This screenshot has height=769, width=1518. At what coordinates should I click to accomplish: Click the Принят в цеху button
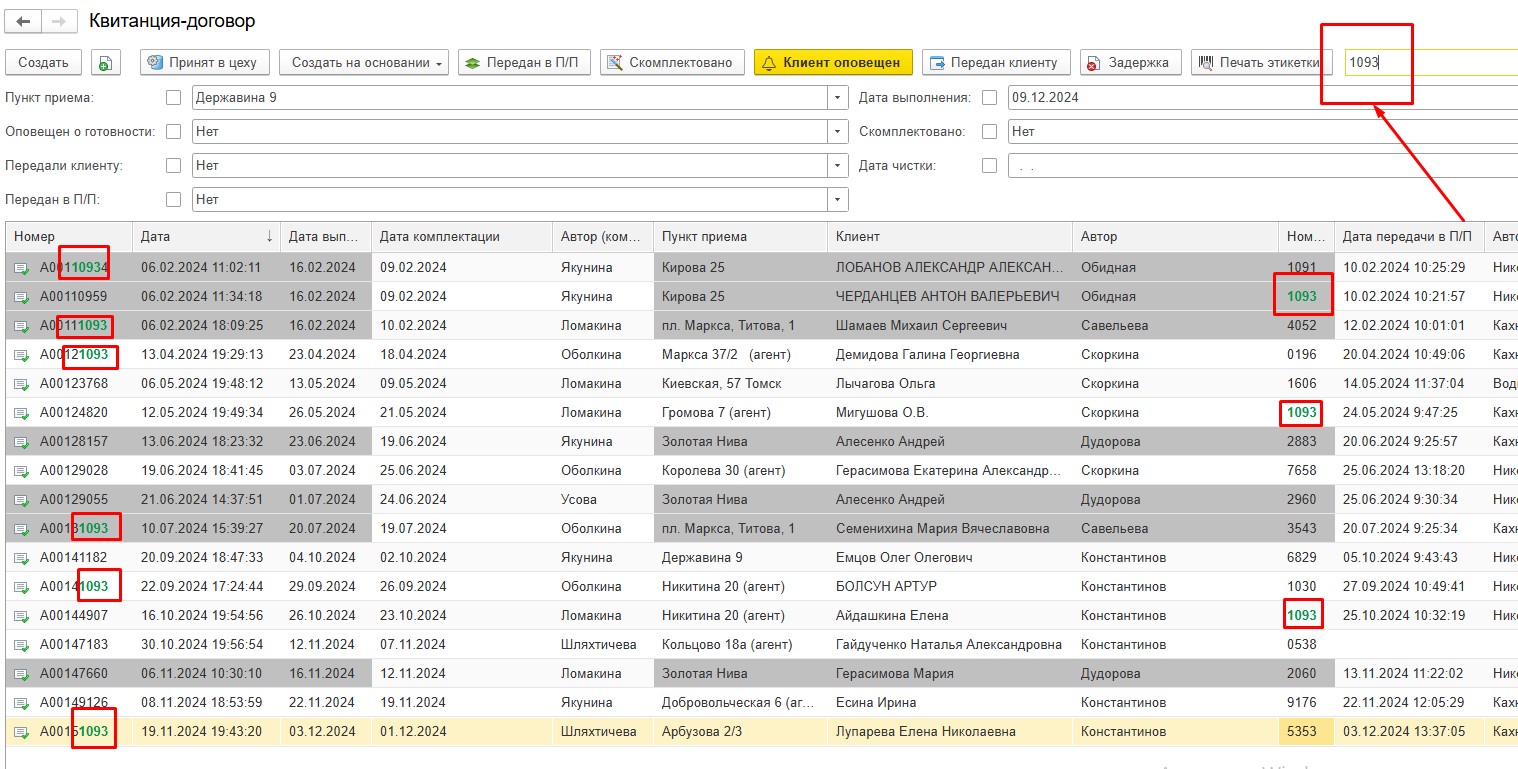[205, 62]
